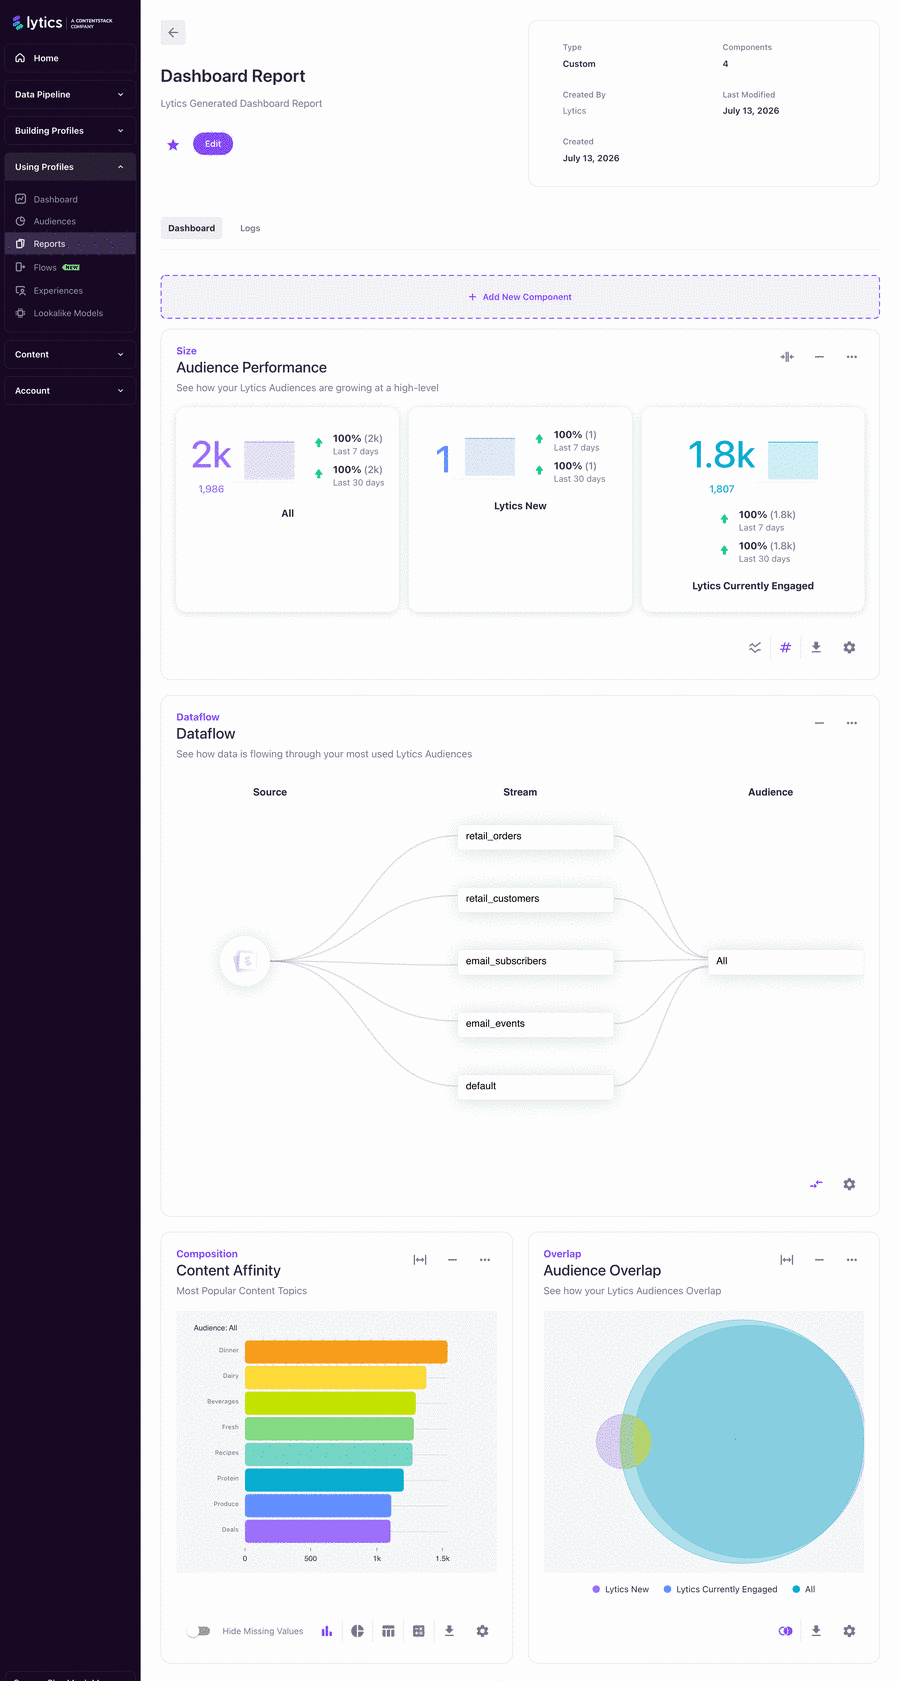Expand Content Affinity card width

[420, 1260]
